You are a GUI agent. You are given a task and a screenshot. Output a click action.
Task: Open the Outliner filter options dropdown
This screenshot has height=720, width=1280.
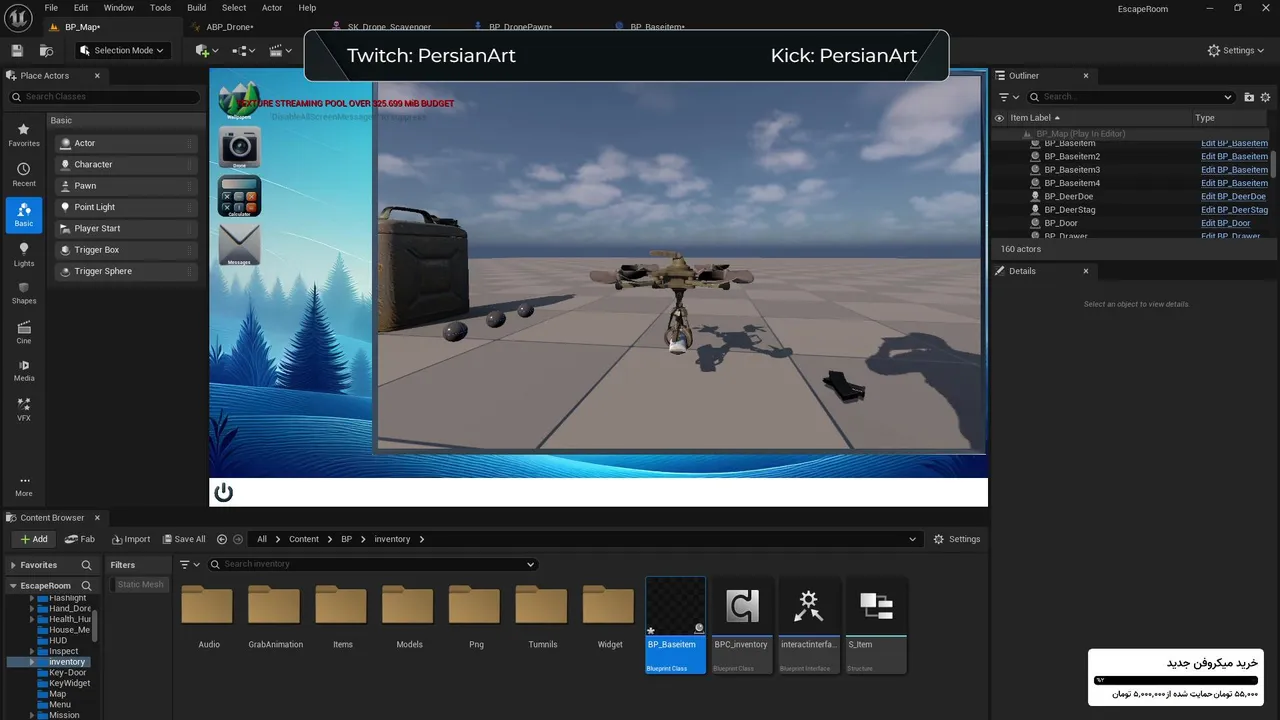coord(1008,97)
